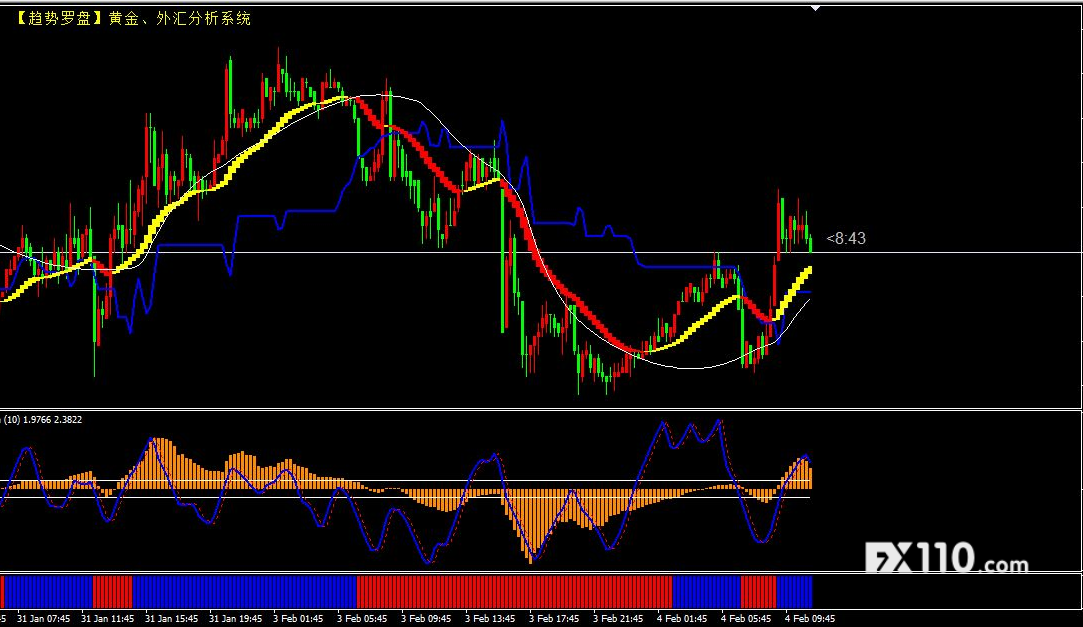Click the longest red segment in trend bar
Viewport: 1083px width, 627px height.
[514, 591]
